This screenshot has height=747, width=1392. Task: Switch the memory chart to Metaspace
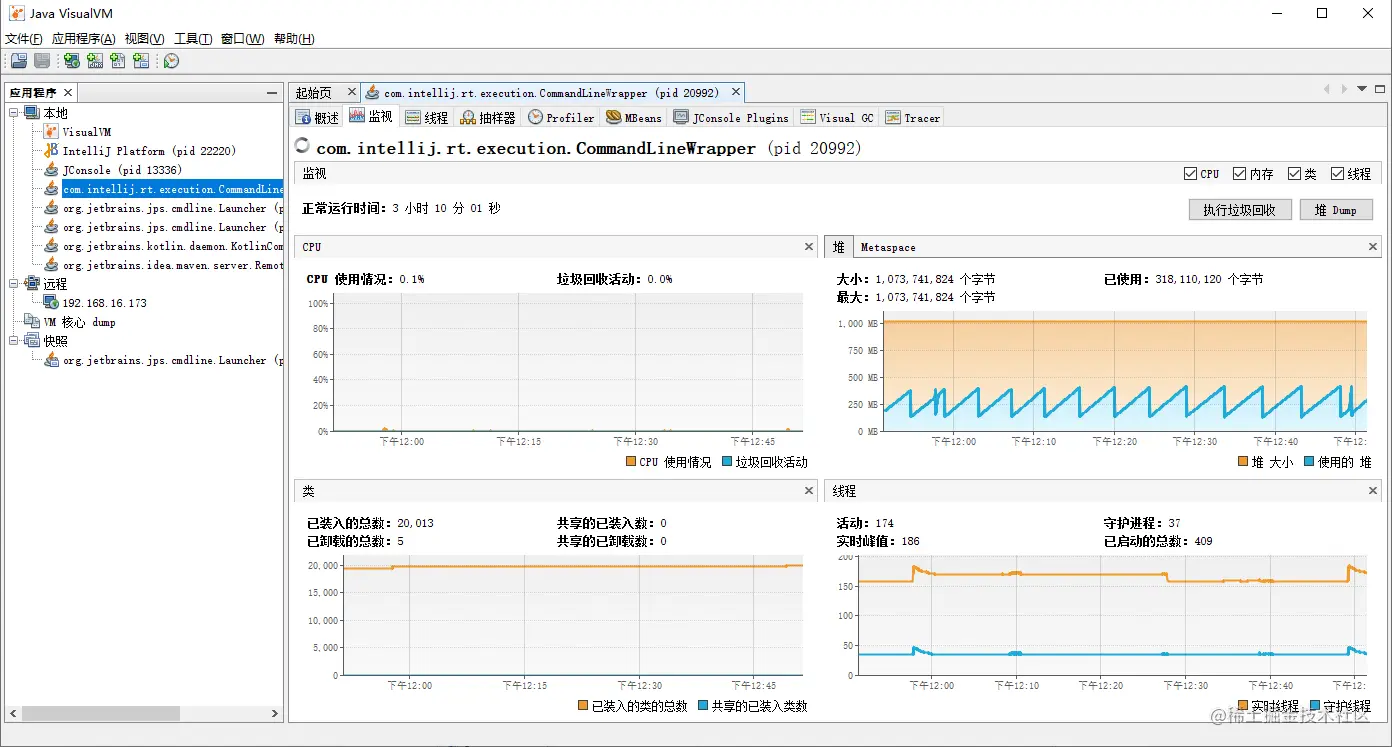point(888,247)
